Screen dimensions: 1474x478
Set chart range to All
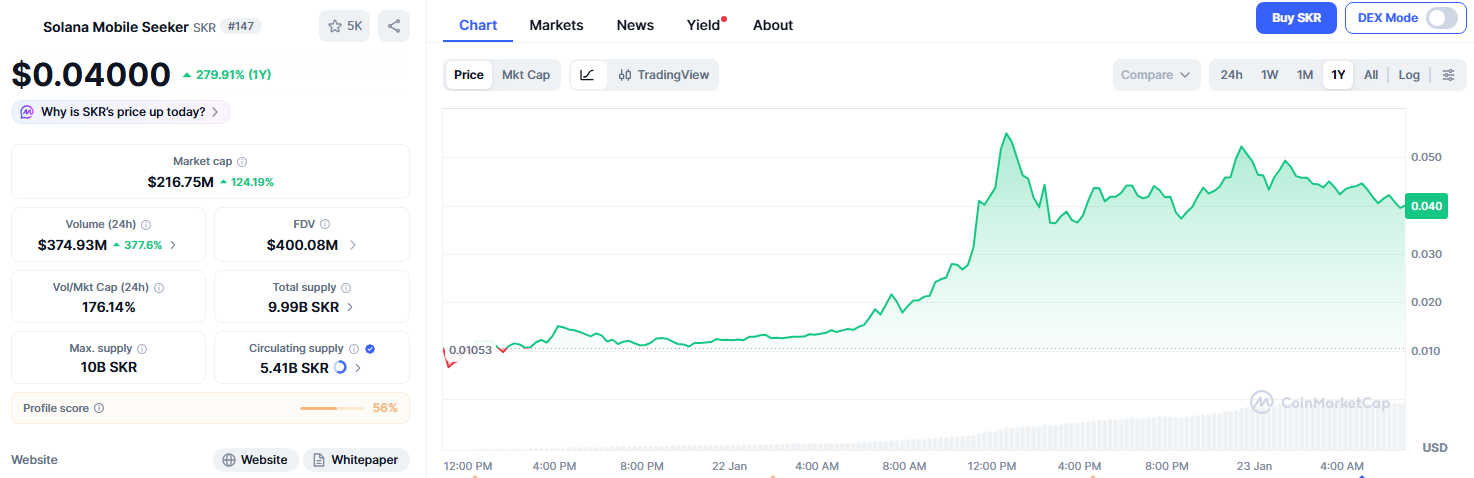click(1371, 75)
